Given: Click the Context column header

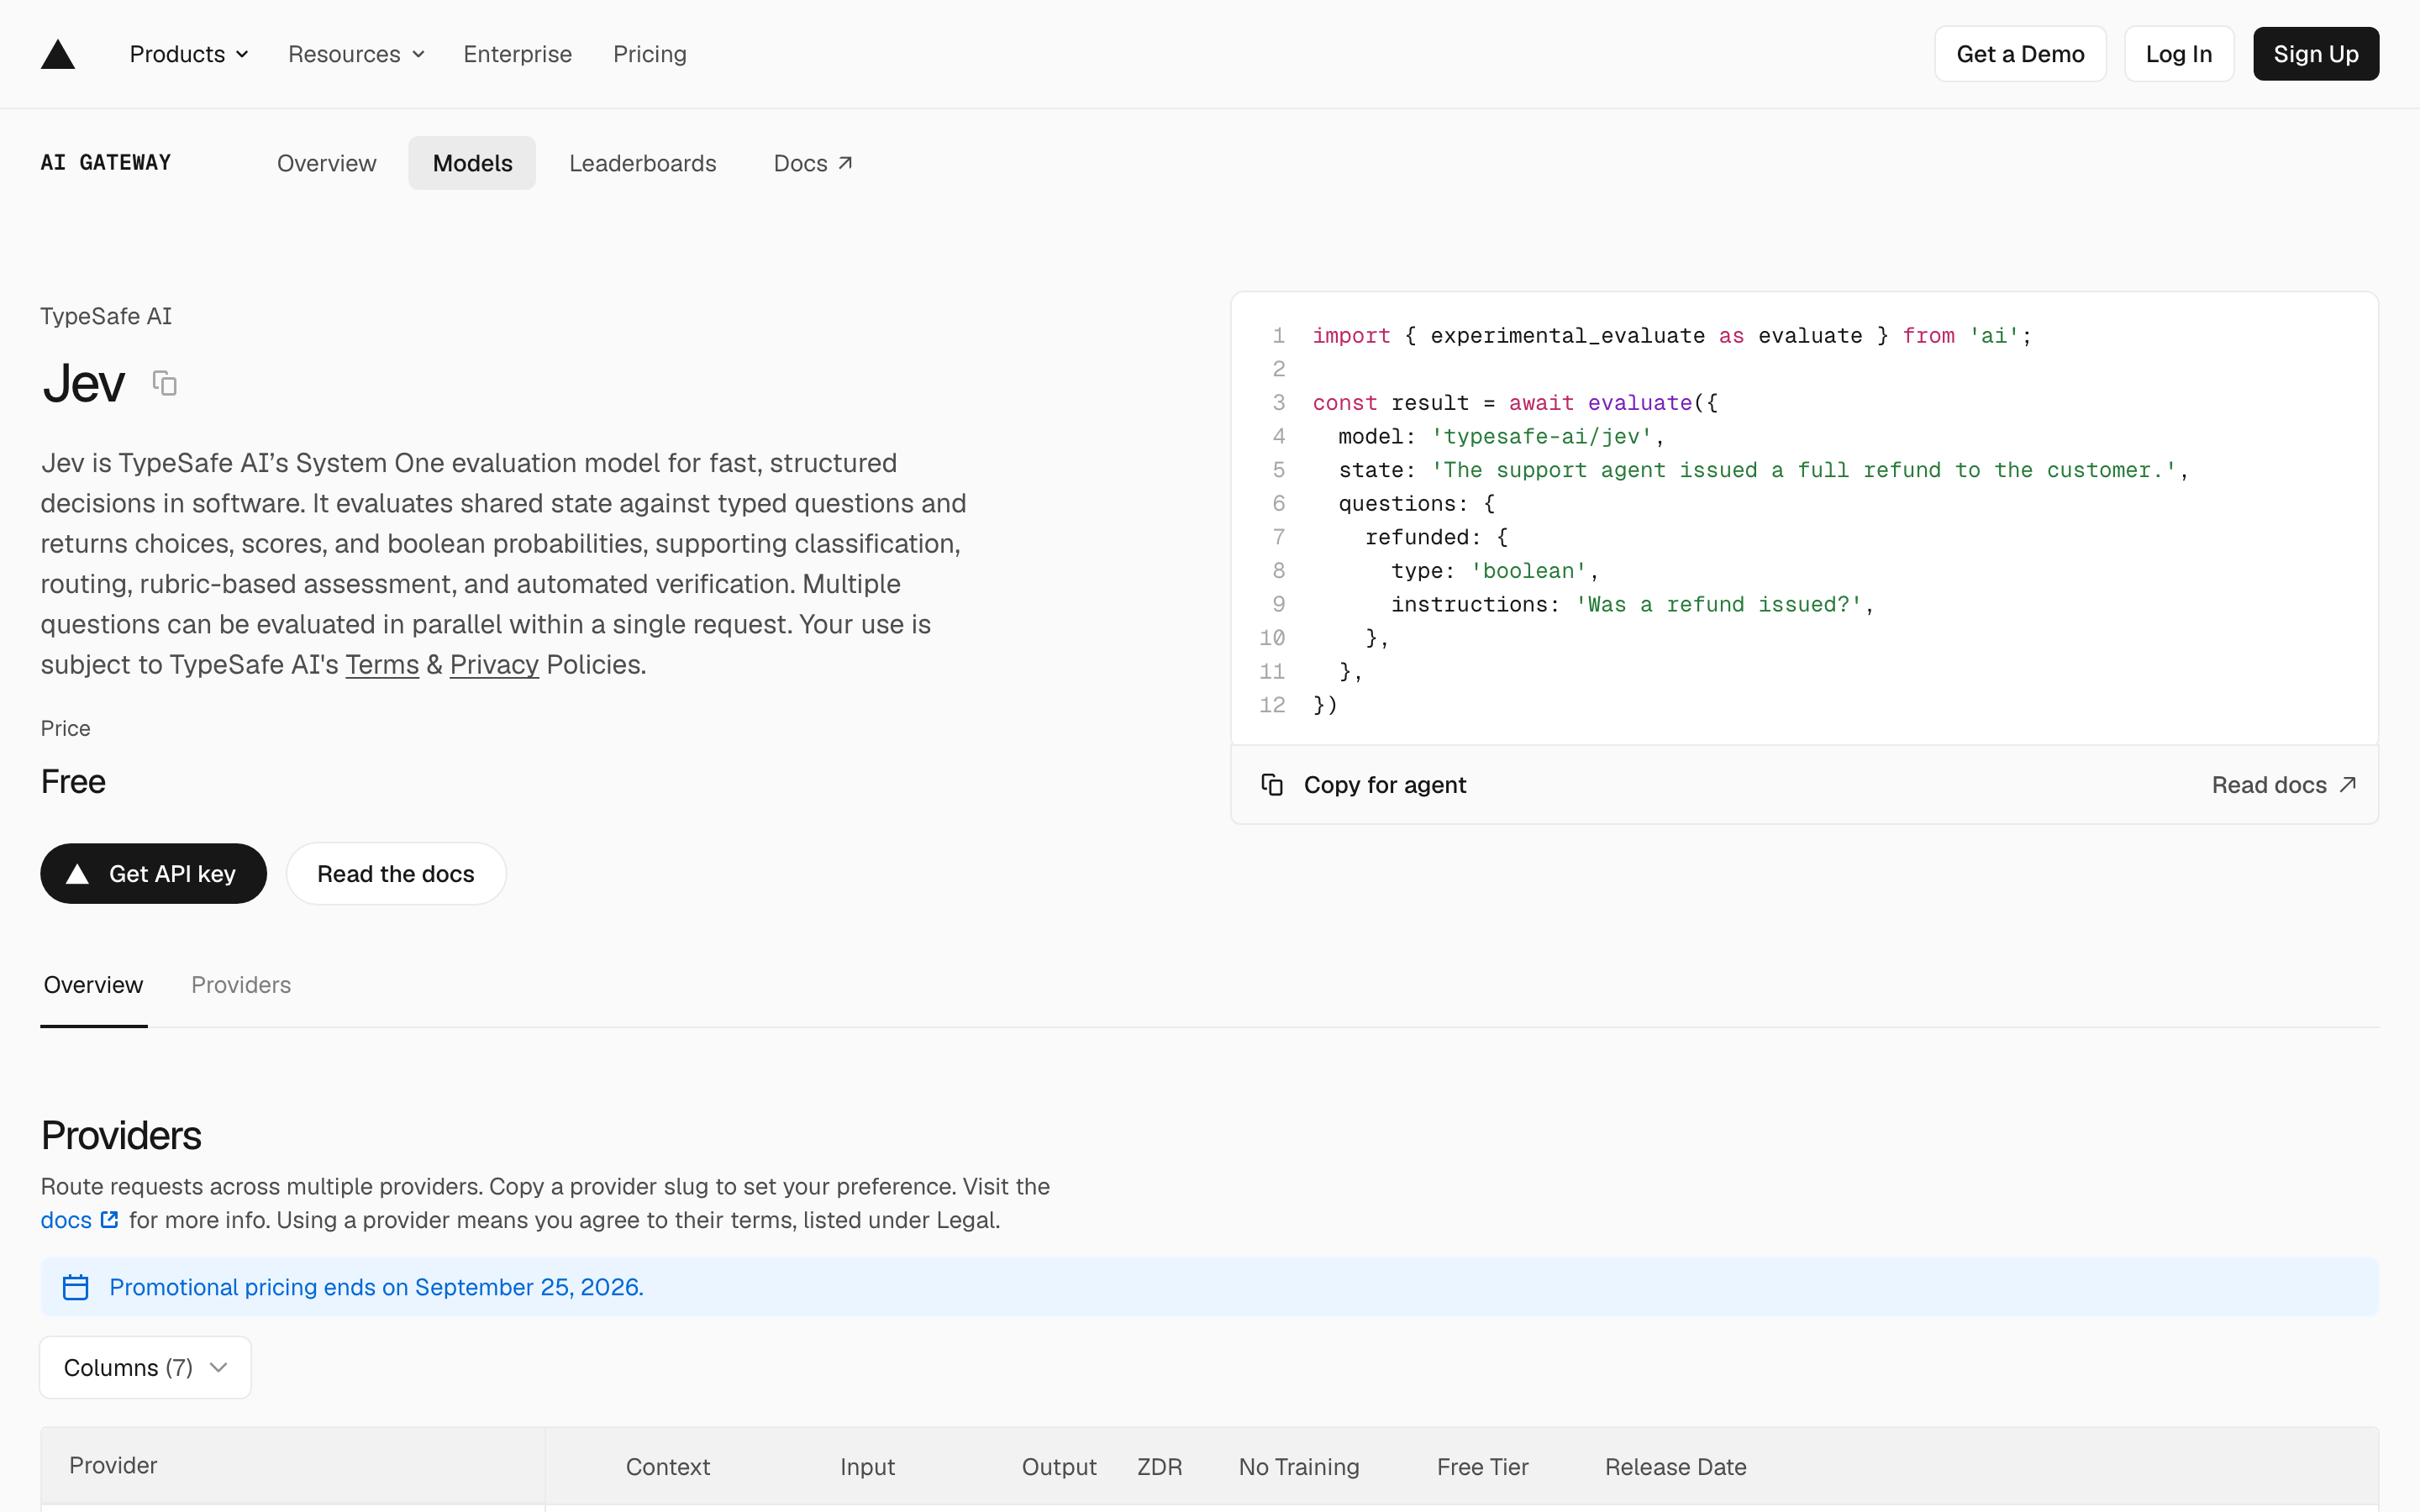Looking at the screenshot, I should (668, 1467).
